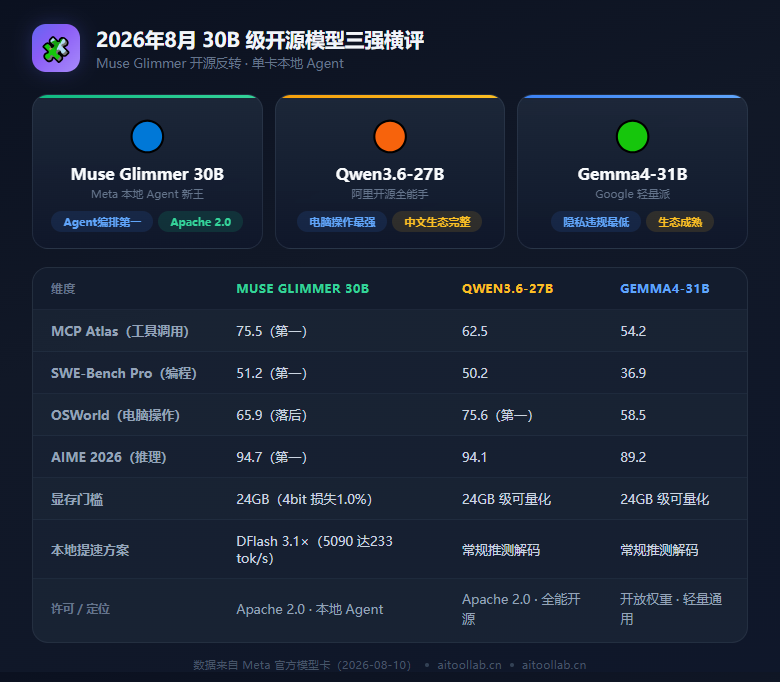Click '常规推测解码' in the Gemma column
Image resolution: width=780 pixels, height=682 pixels.
pos(659,550)
